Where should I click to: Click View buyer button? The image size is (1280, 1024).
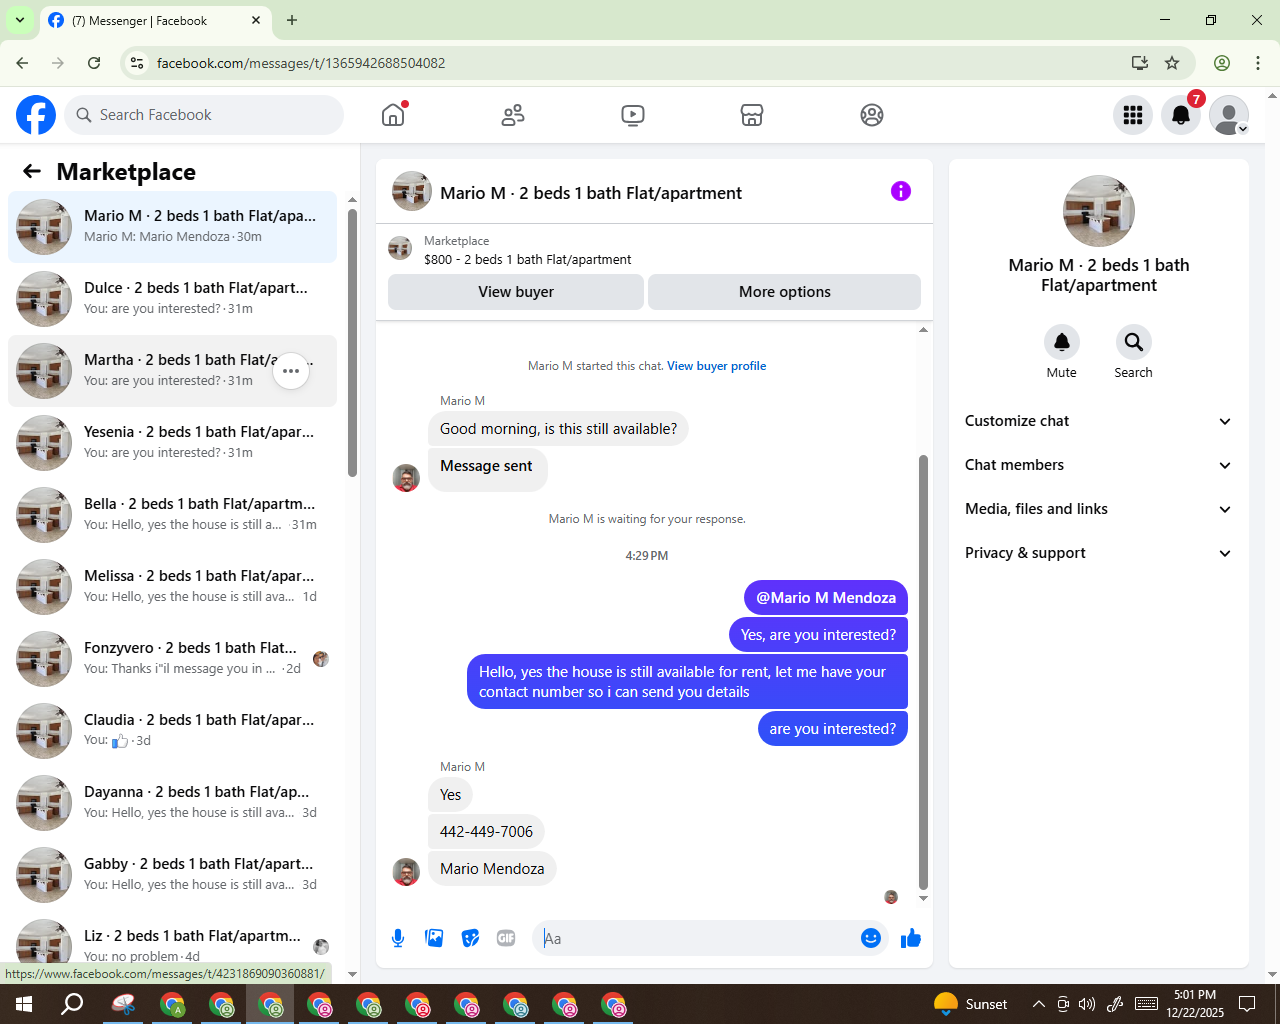[x=516, y=292]
